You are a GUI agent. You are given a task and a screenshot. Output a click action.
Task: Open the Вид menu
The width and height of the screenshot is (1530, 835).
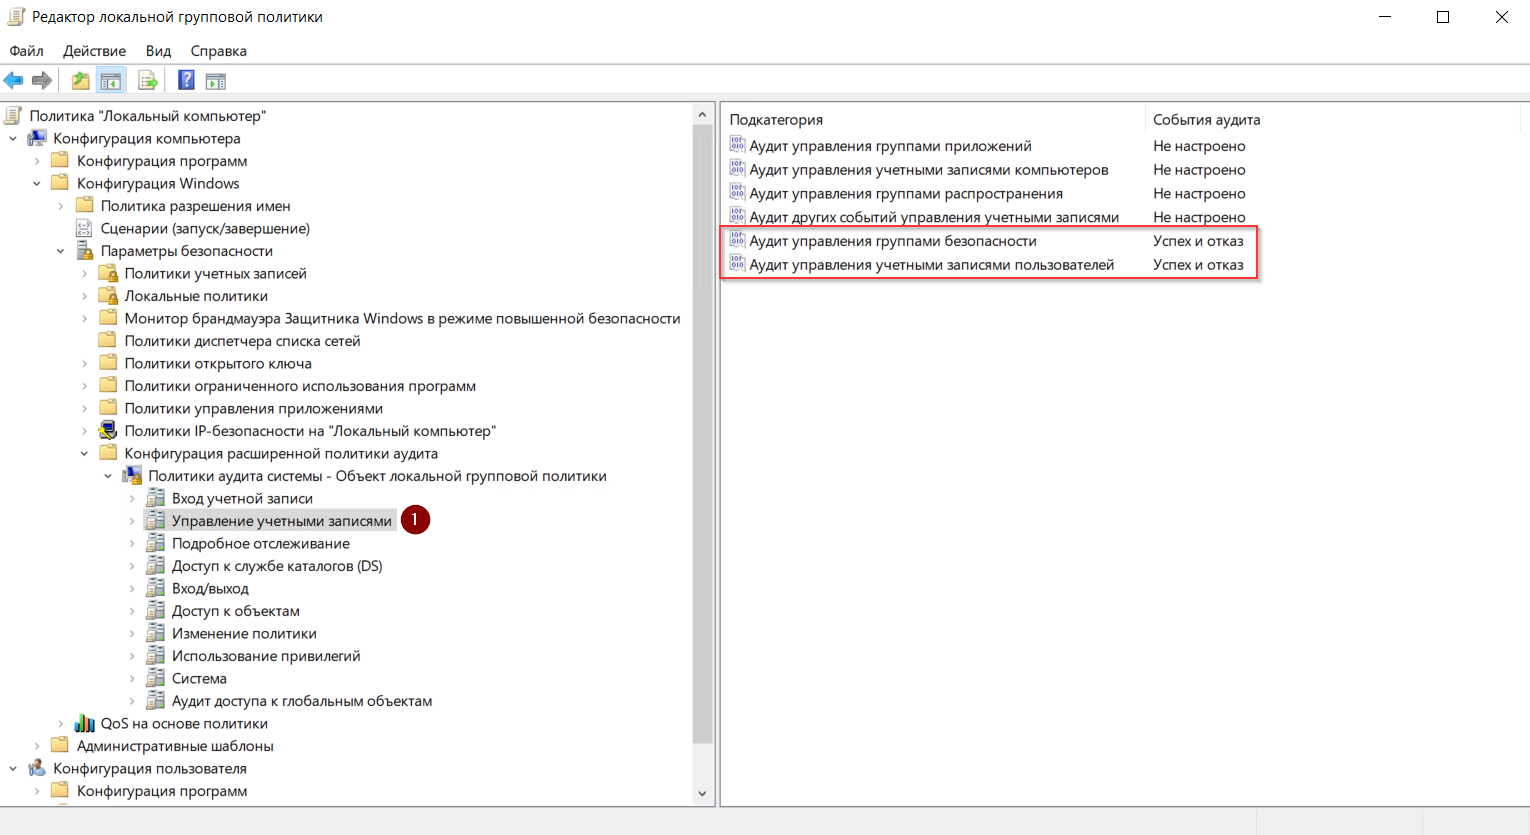[158, 51]
